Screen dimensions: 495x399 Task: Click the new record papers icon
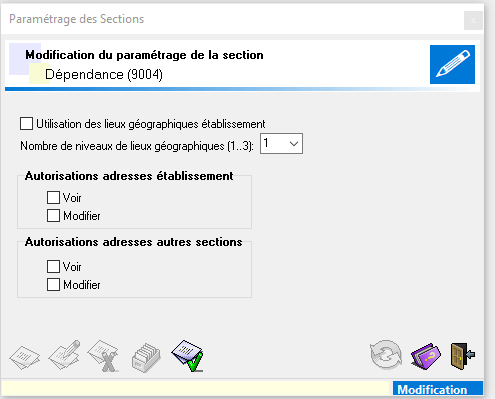(x=25, y=358)
